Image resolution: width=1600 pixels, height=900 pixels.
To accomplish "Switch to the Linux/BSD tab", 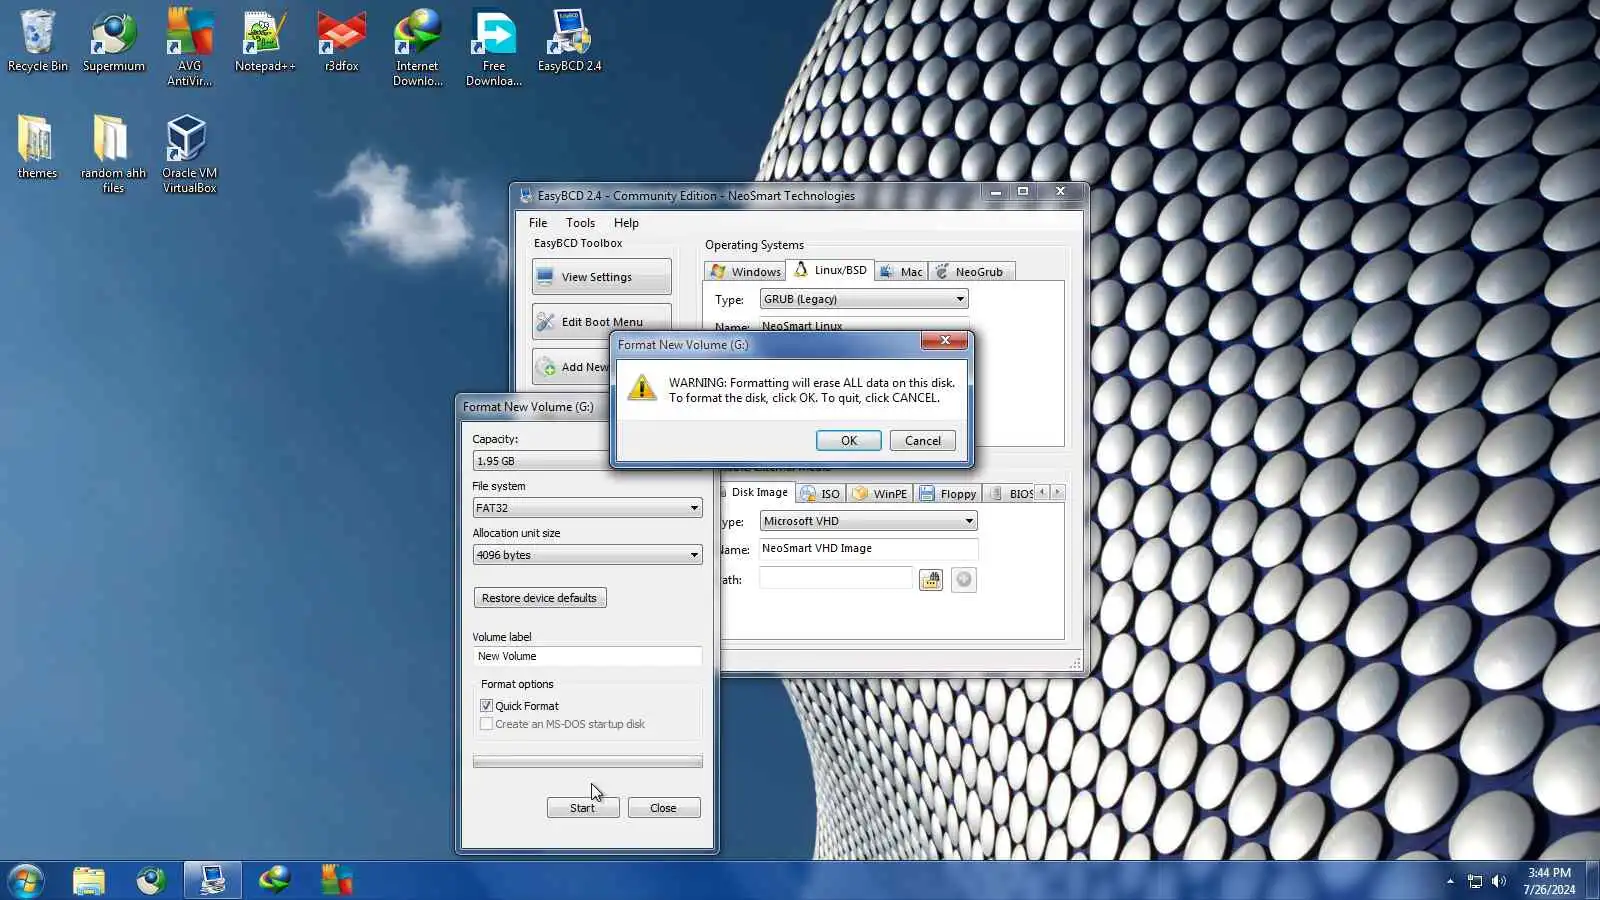I will pyautogui.click(x=830, y=270).
